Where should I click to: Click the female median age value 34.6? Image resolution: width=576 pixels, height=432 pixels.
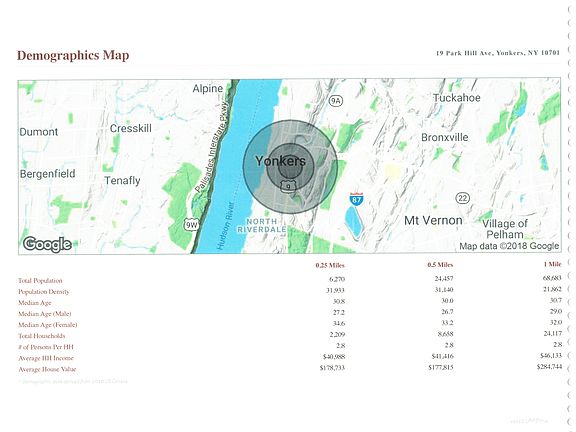click(339, 323)
